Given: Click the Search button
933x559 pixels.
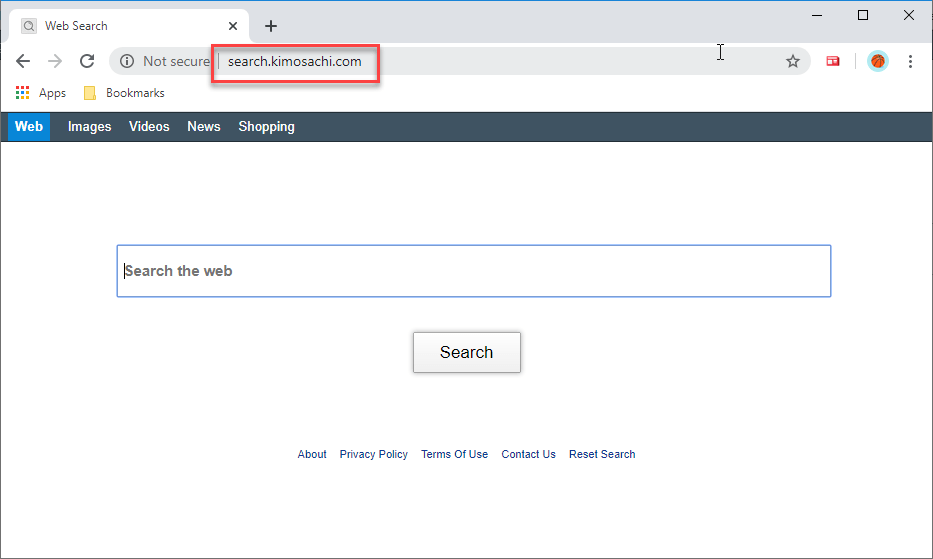Looking at the screenshot, I should tap(466, 352).
